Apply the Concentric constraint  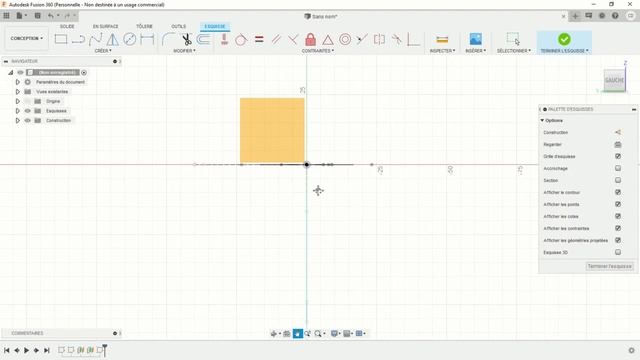coord(345,39)
